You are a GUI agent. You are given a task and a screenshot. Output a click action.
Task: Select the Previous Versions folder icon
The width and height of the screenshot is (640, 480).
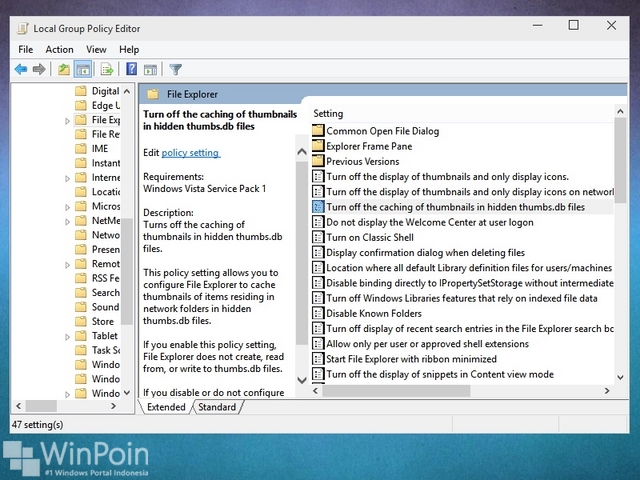[x=318, y=161]
